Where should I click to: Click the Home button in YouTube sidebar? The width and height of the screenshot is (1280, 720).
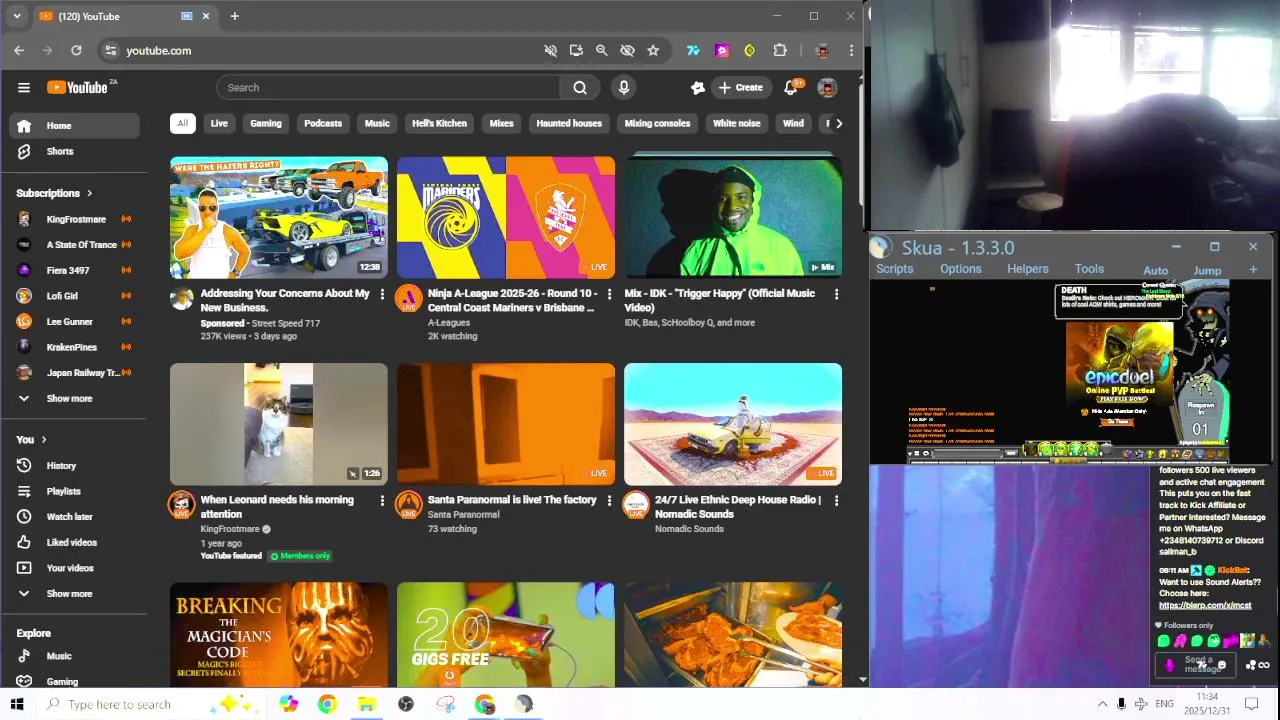coord(75,126)
